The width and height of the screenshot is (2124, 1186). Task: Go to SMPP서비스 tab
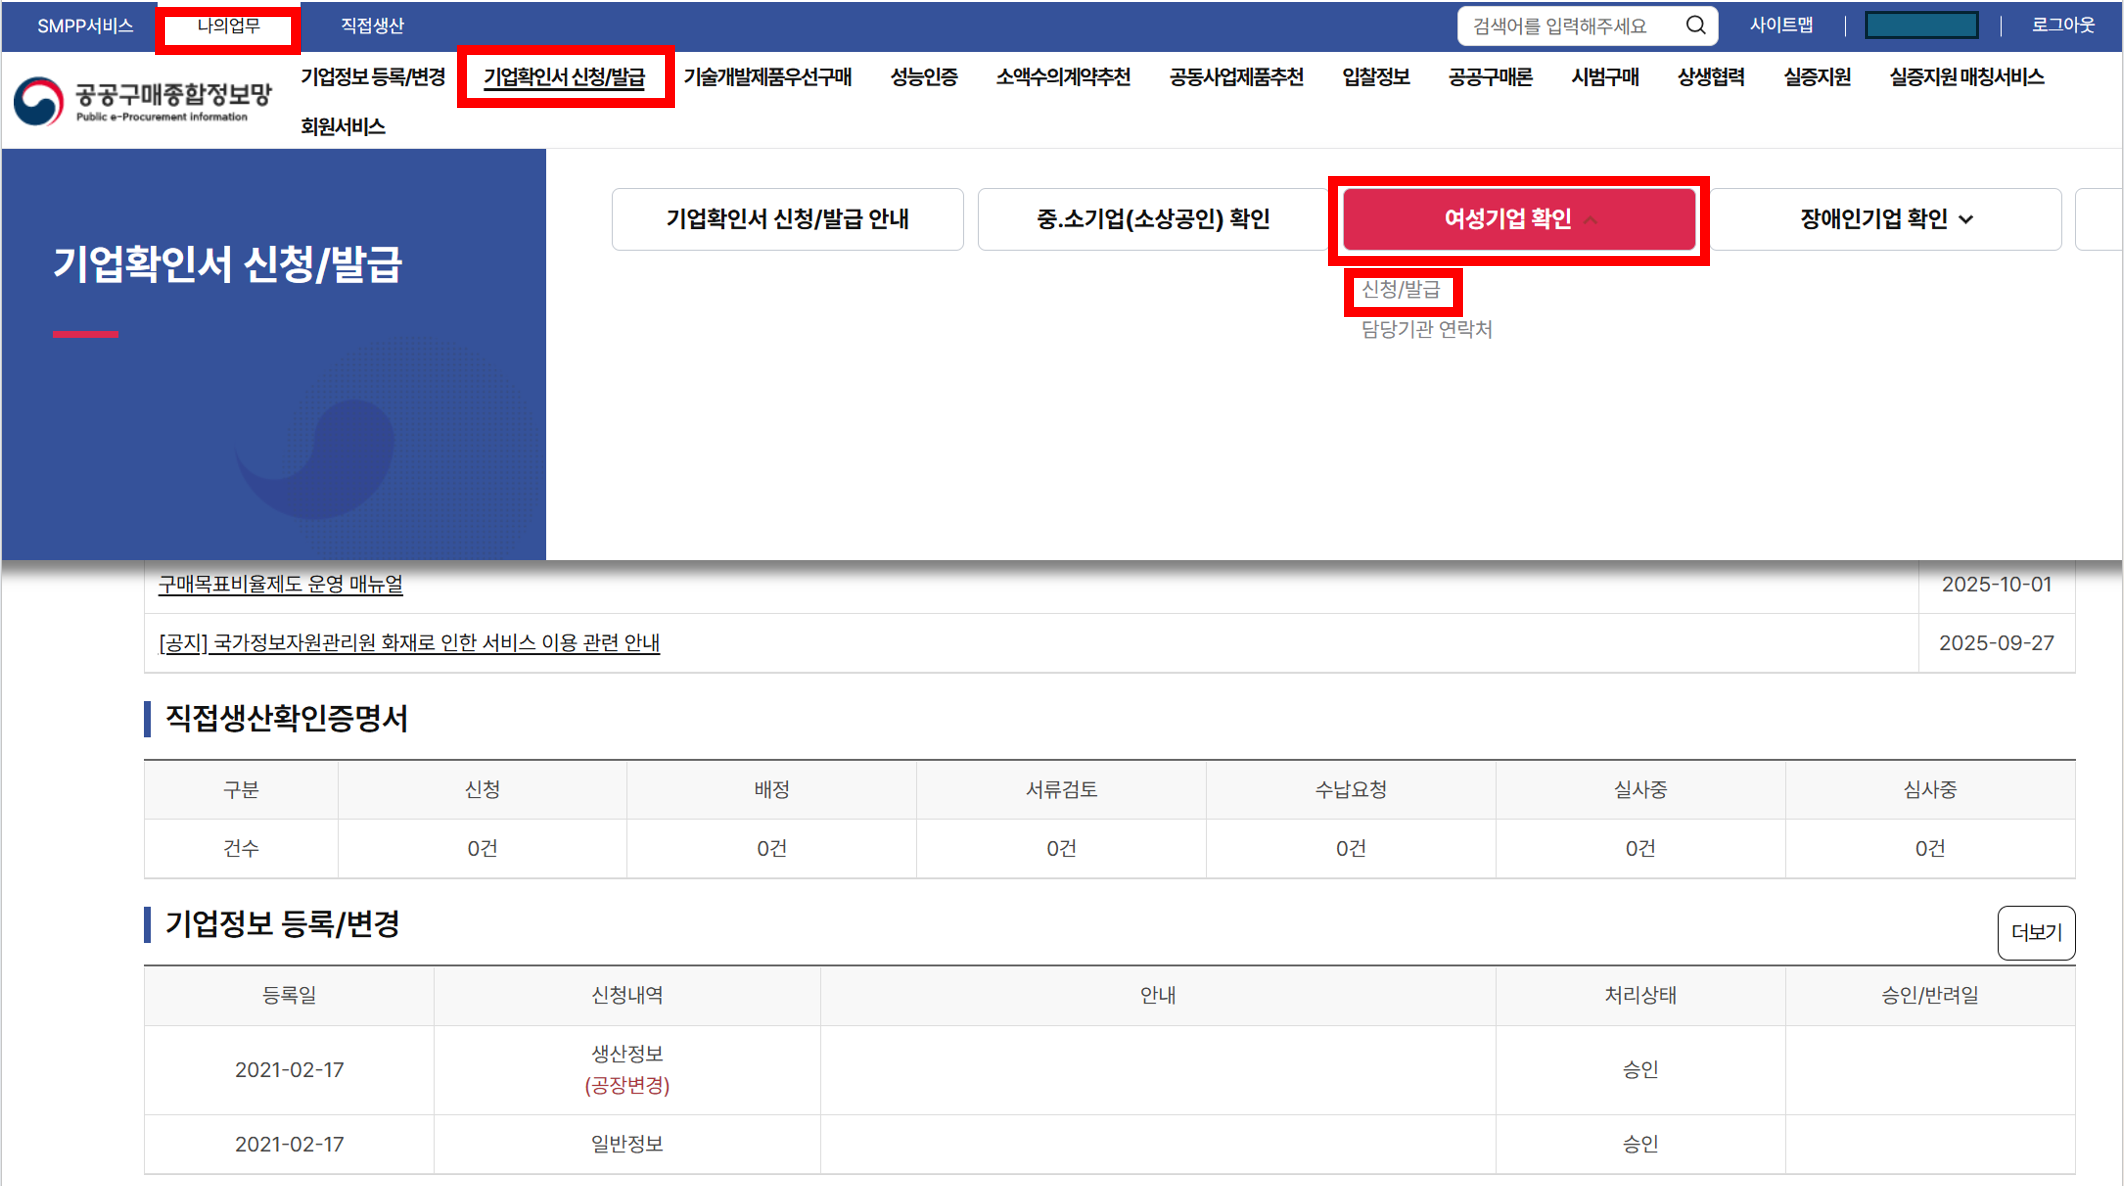click(85, 26)
